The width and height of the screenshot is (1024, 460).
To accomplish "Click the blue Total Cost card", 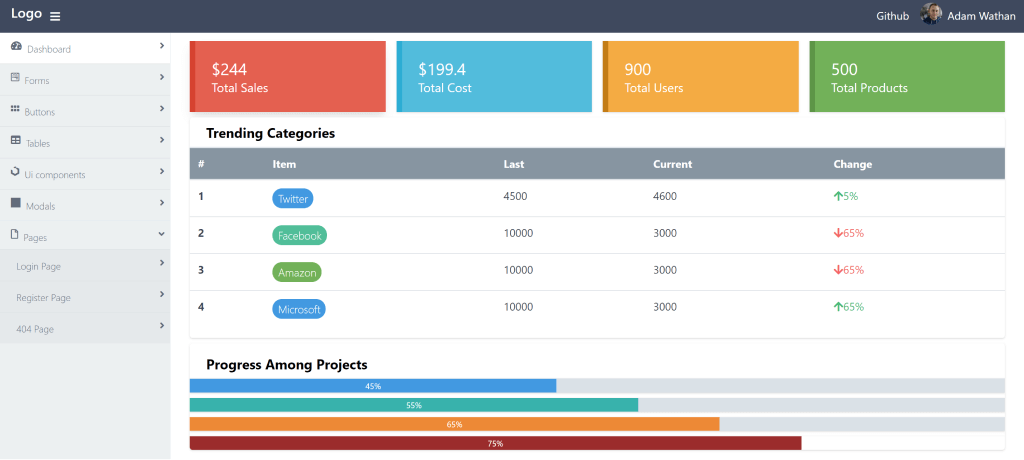I will pyautogui.click(x=494, y=76).
